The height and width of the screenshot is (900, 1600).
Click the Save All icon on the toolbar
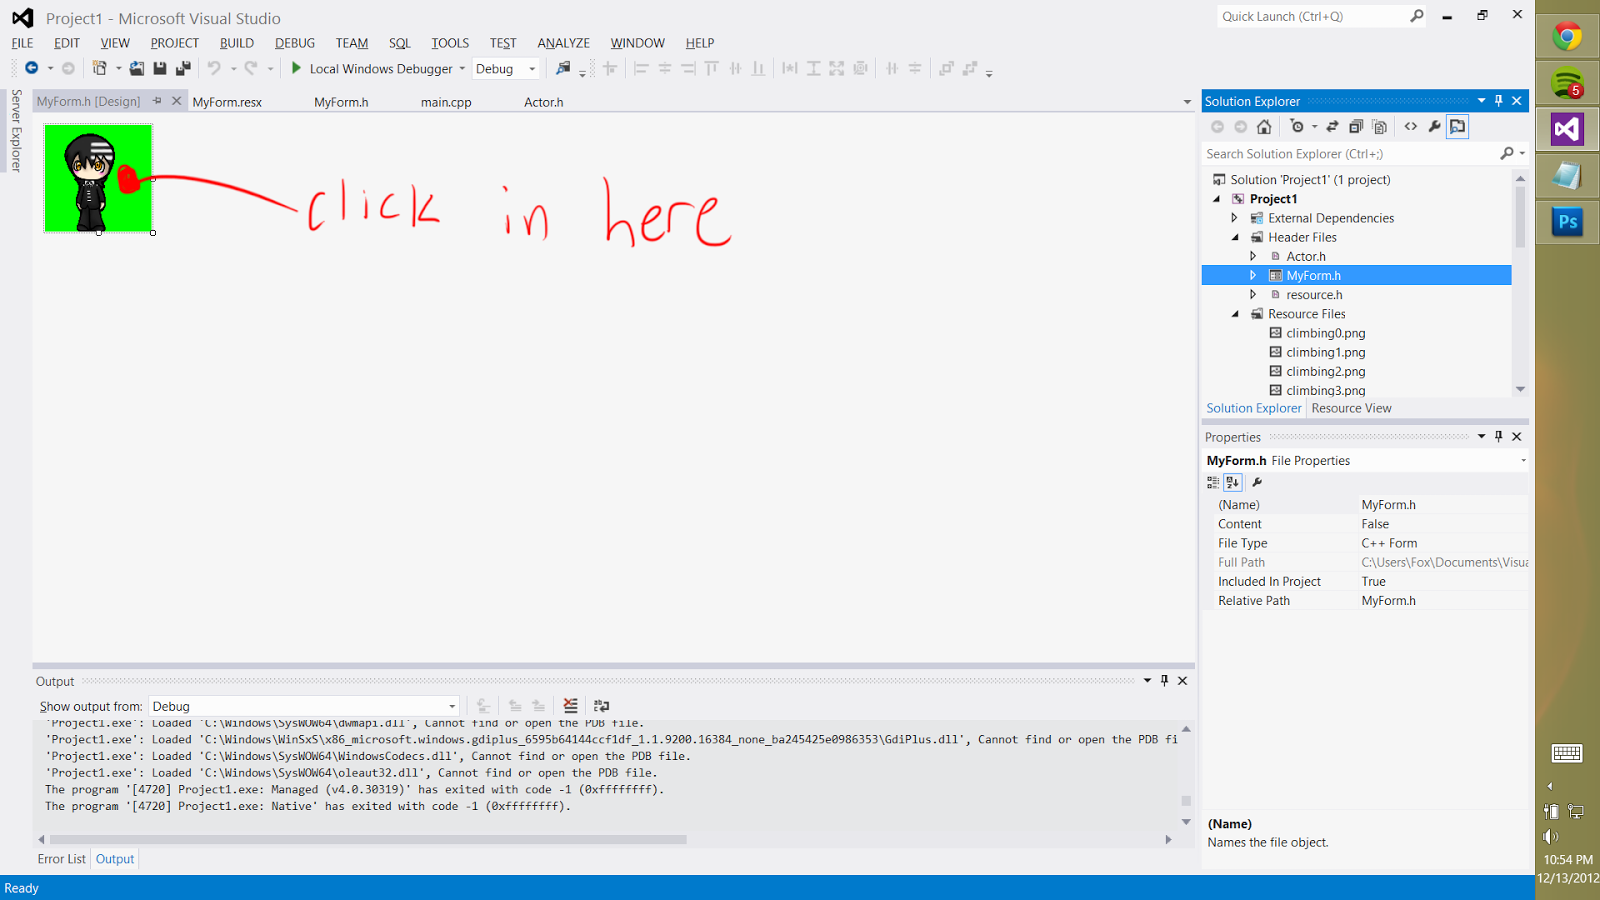point(182,68)
